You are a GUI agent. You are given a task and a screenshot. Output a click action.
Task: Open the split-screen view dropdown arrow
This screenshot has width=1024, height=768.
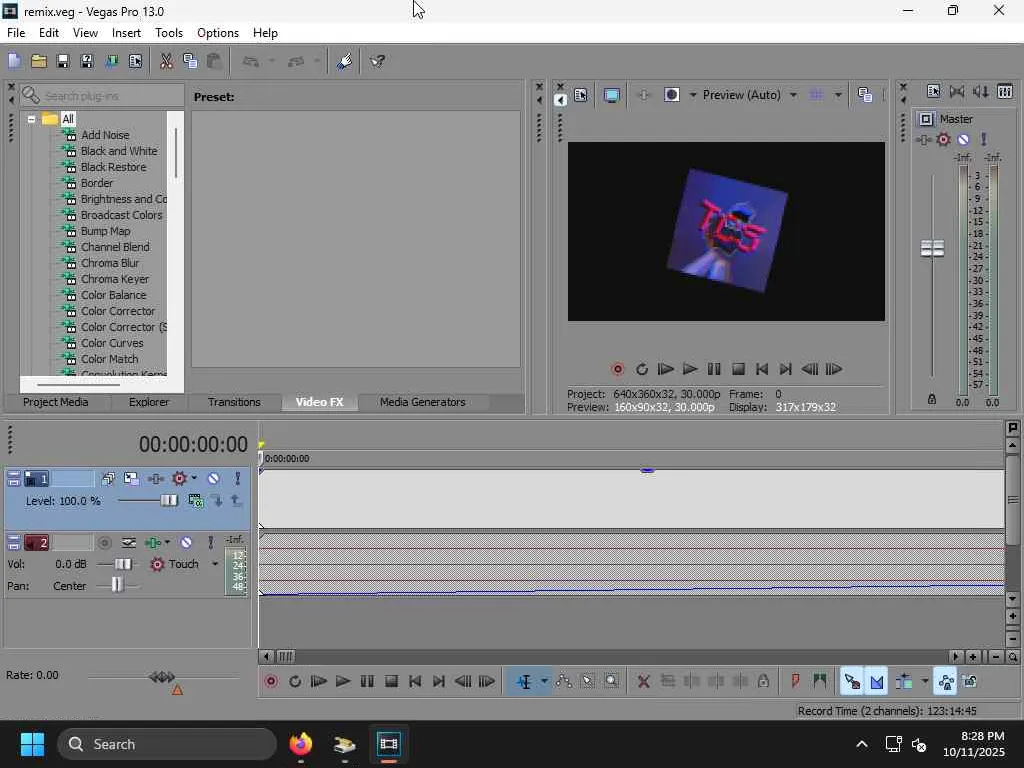(x=693, y=95)
